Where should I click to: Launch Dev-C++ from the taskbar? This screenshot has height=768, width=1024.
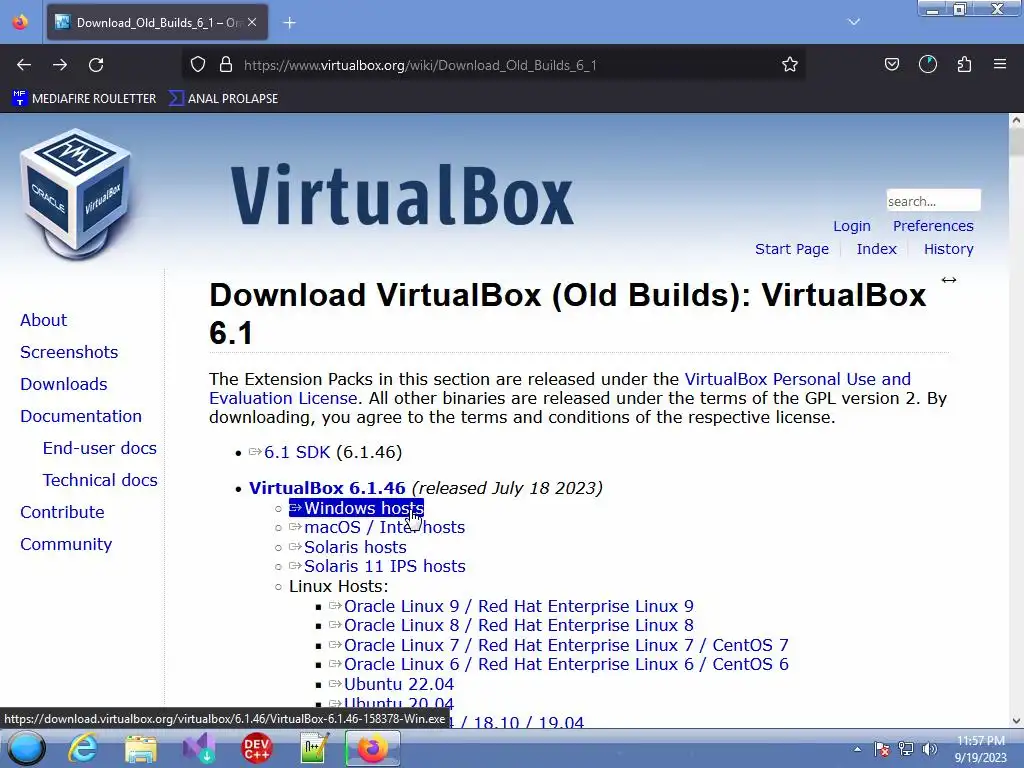[256, 748]
